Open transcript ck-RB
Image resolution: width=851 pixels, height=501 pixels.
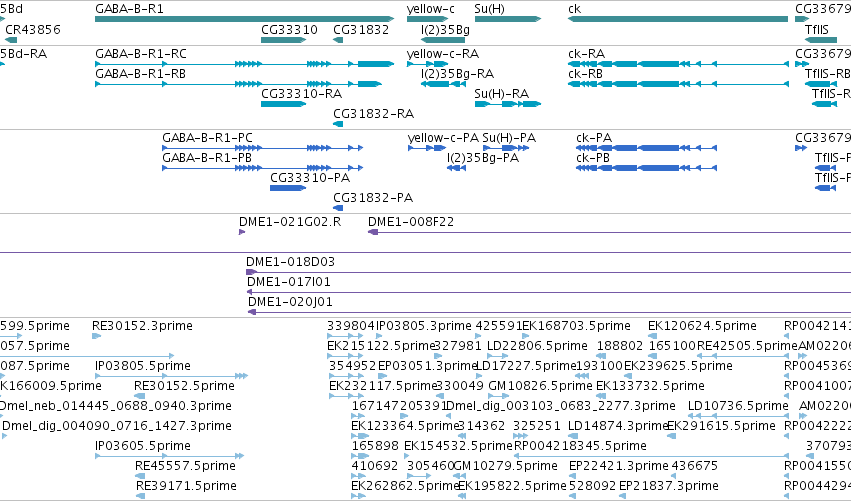coord(585,74)
